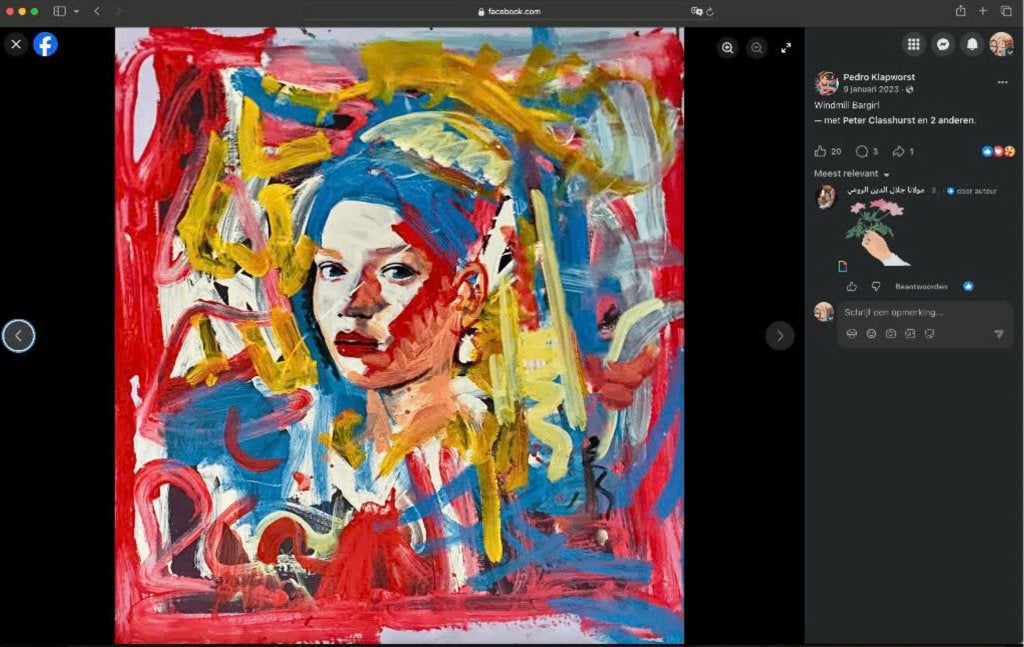Viewport: 1024px width, 647px height.
Task: Click the painting image
Action: click(400, 336)
